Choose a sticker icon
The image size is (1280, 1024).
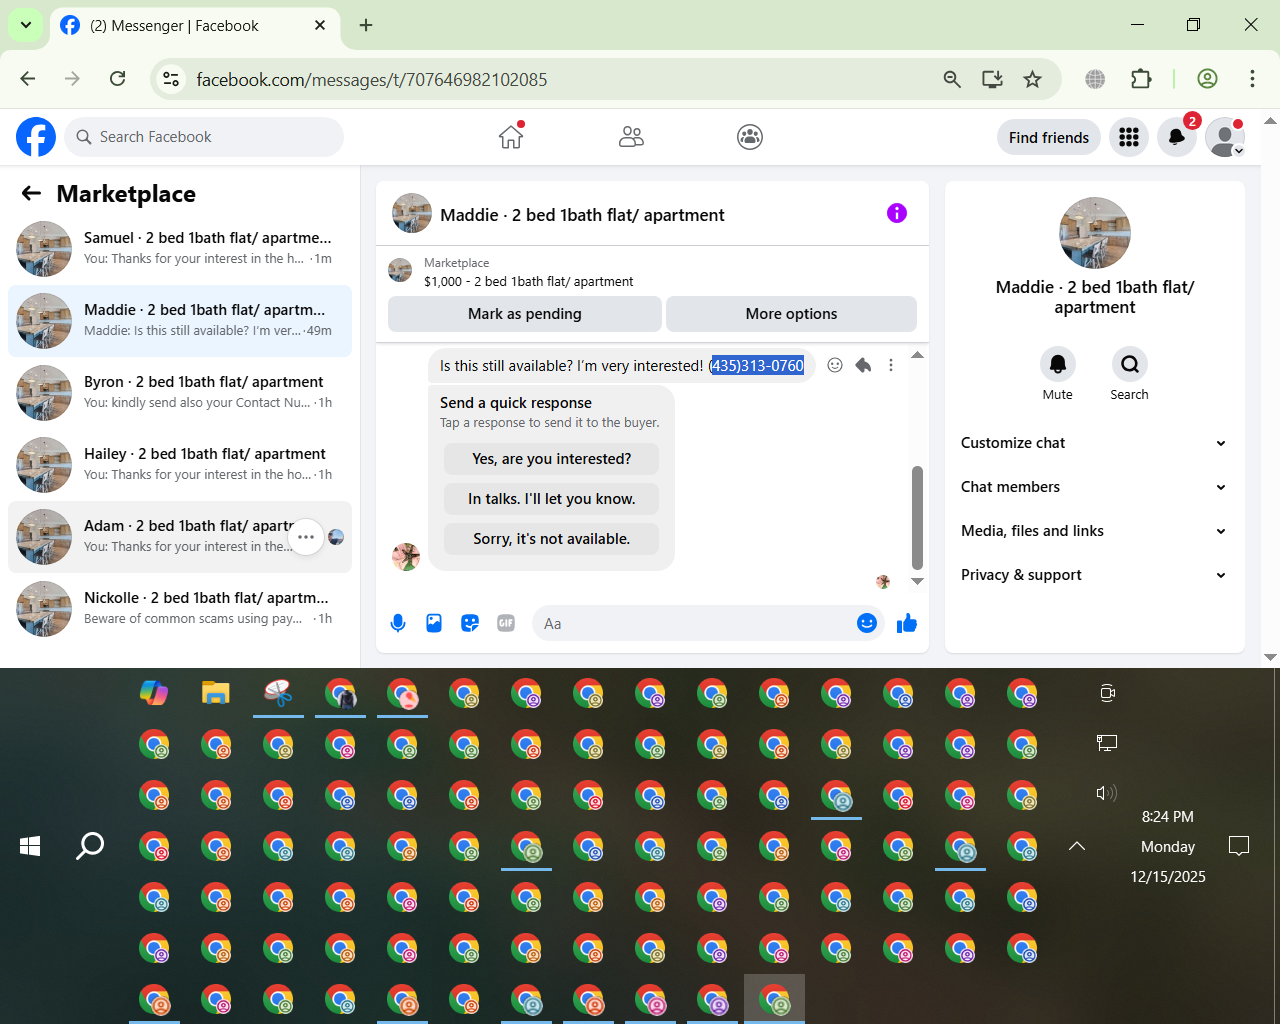[x=470, y=623]
